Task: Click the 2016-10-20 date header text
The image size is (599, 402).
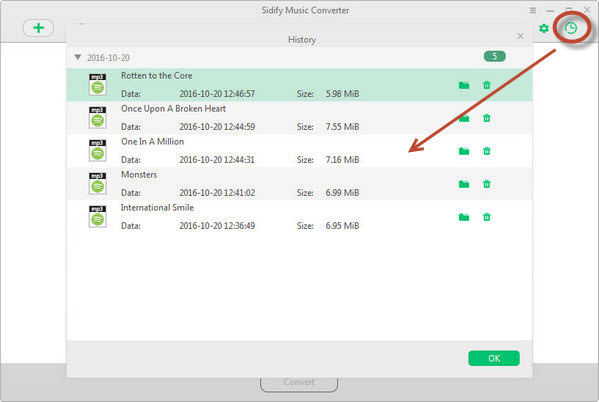Action: coord(108,58)
